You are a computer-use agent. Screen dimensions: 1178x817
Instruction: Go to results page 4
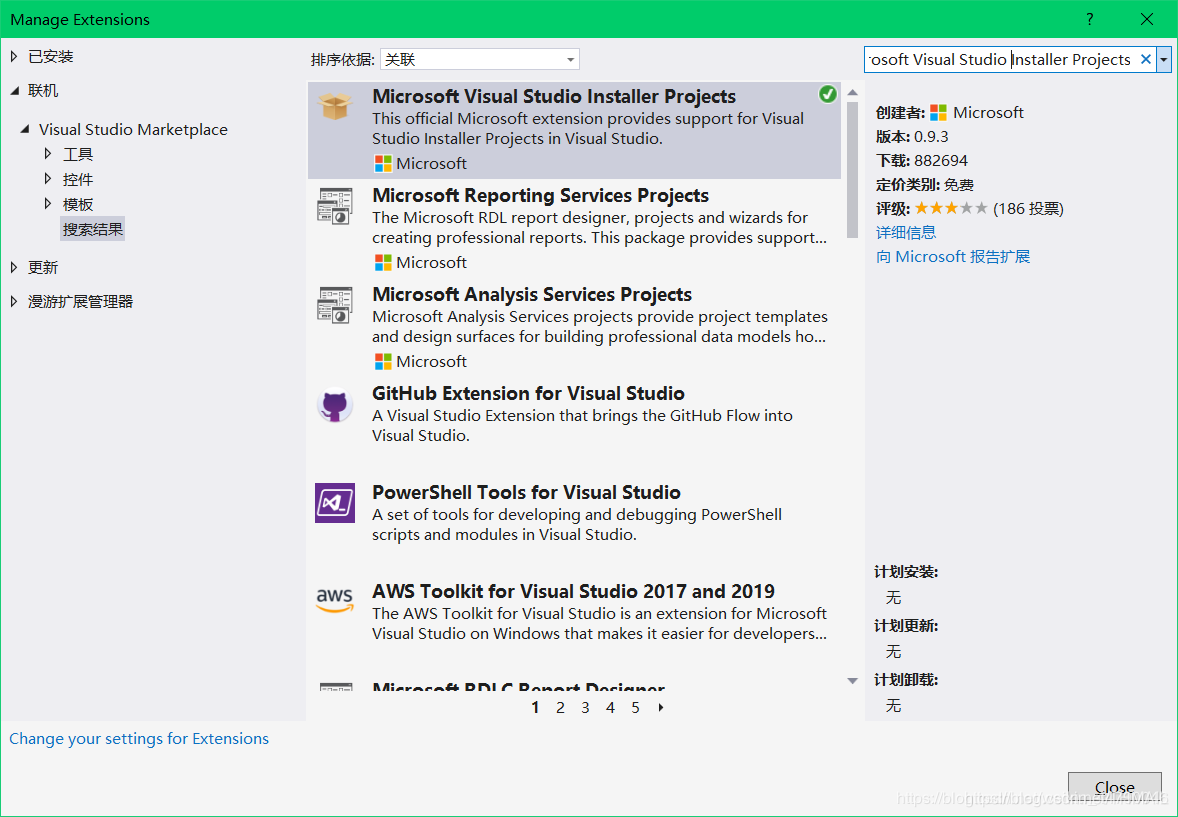point(611,707)
